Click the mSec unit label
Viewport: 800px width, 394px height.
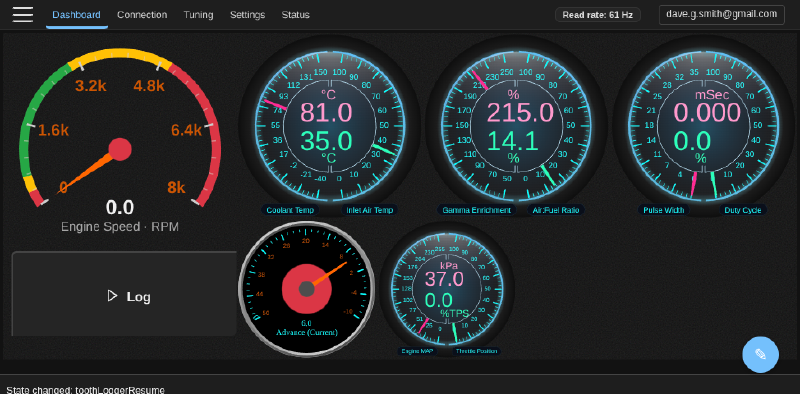click(x=711, y=95)
